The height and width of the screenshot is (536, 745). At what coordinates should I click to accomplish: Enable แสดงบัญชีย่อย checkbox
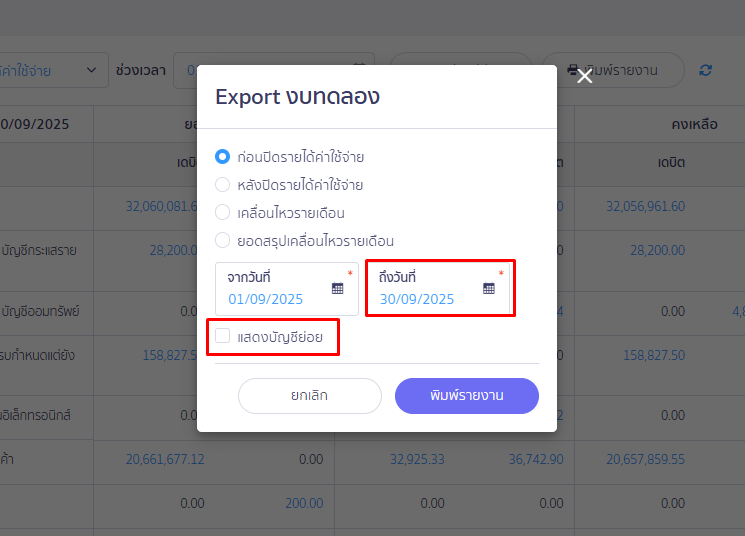(x=222, y=336)
